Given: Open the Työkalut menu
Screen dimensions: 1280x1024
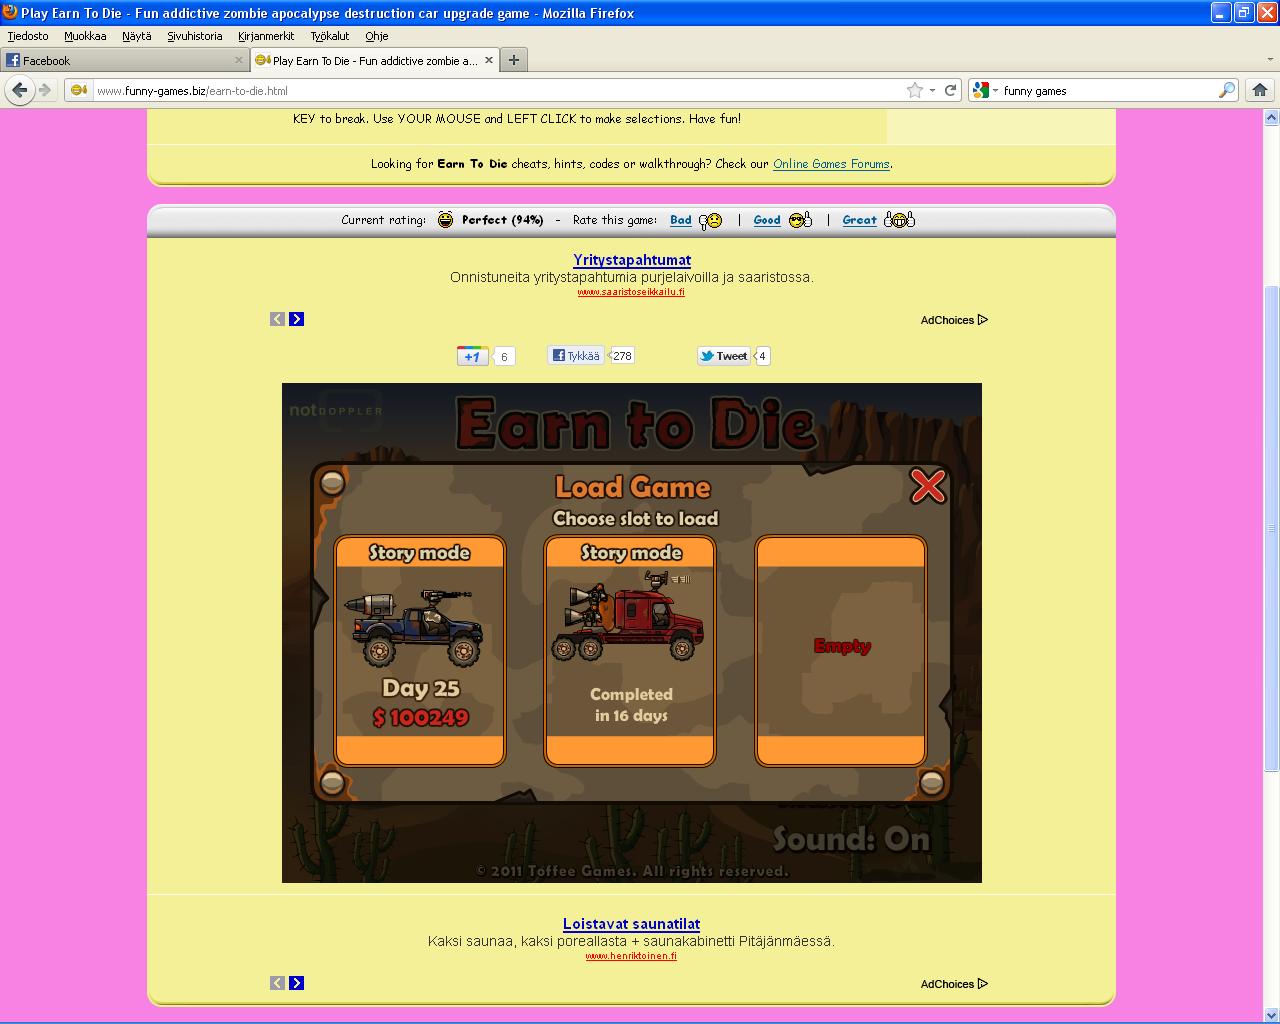Looking at the screenshot, I should (330, 36).
